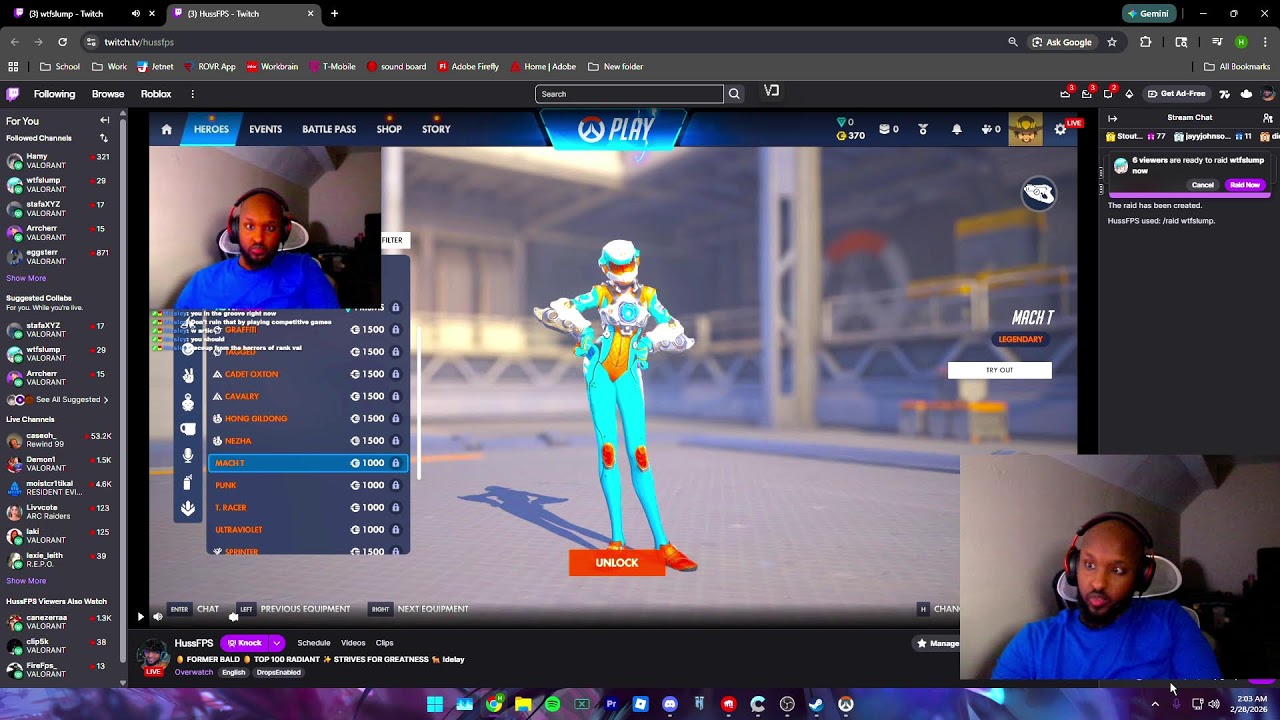Viewport: 1280px width, 720px height.
Task: Show more live channels
Action: tap(26, 581)
